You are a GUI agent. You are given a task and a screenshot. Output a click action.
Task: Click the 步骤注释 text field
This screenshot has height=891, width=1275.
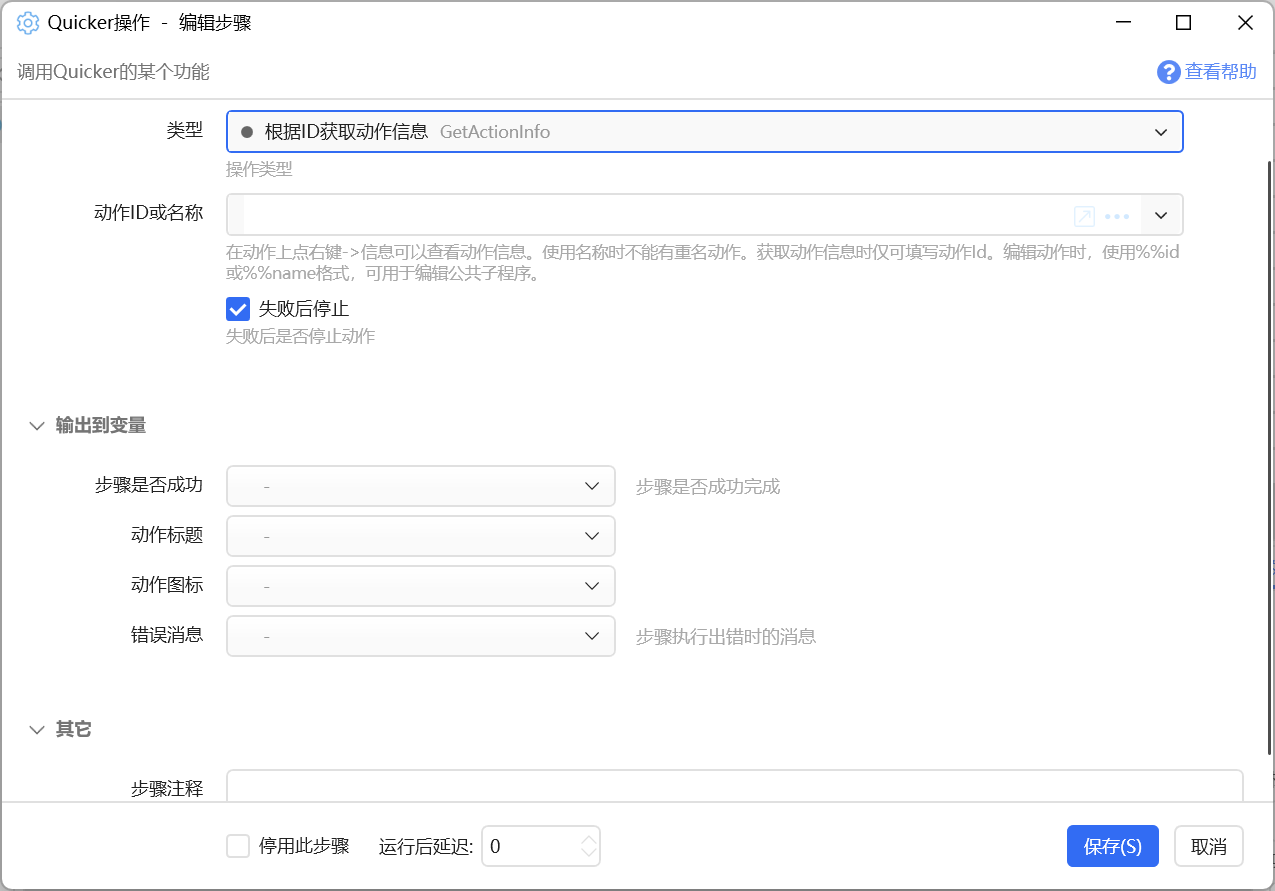[735, 786]
